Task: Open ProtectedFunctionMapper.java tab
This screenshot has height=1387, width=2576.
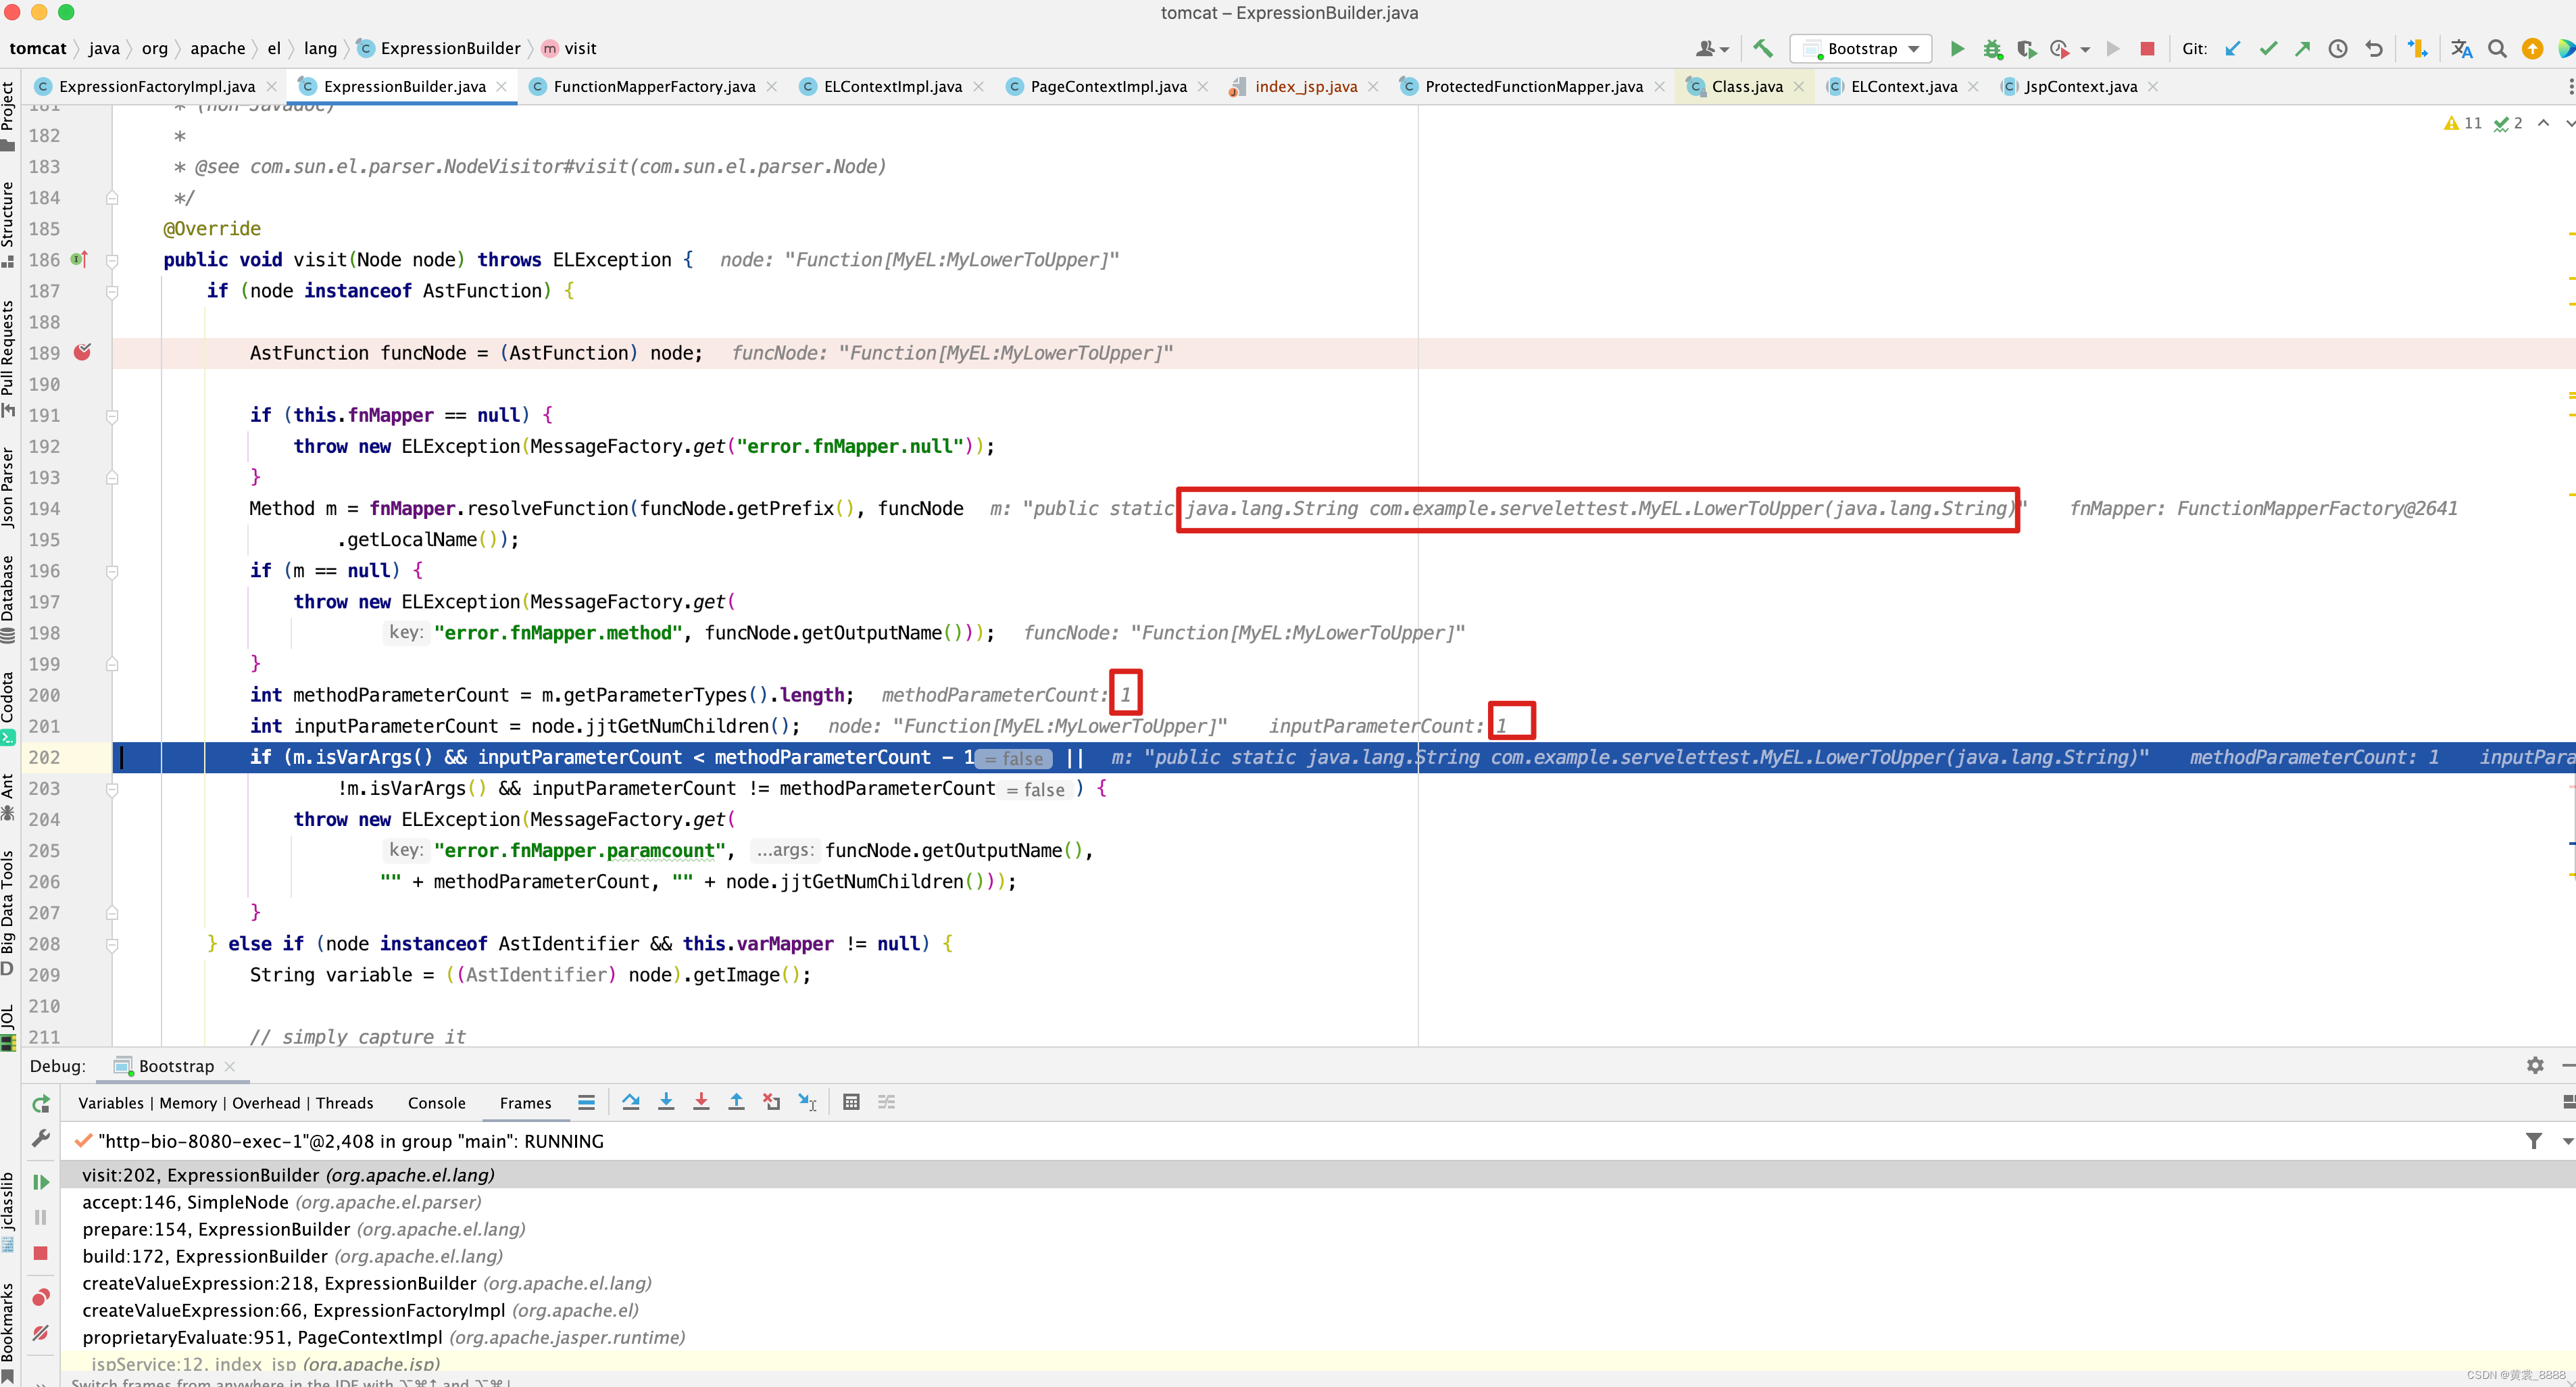Action: (x=1532, y=86)
